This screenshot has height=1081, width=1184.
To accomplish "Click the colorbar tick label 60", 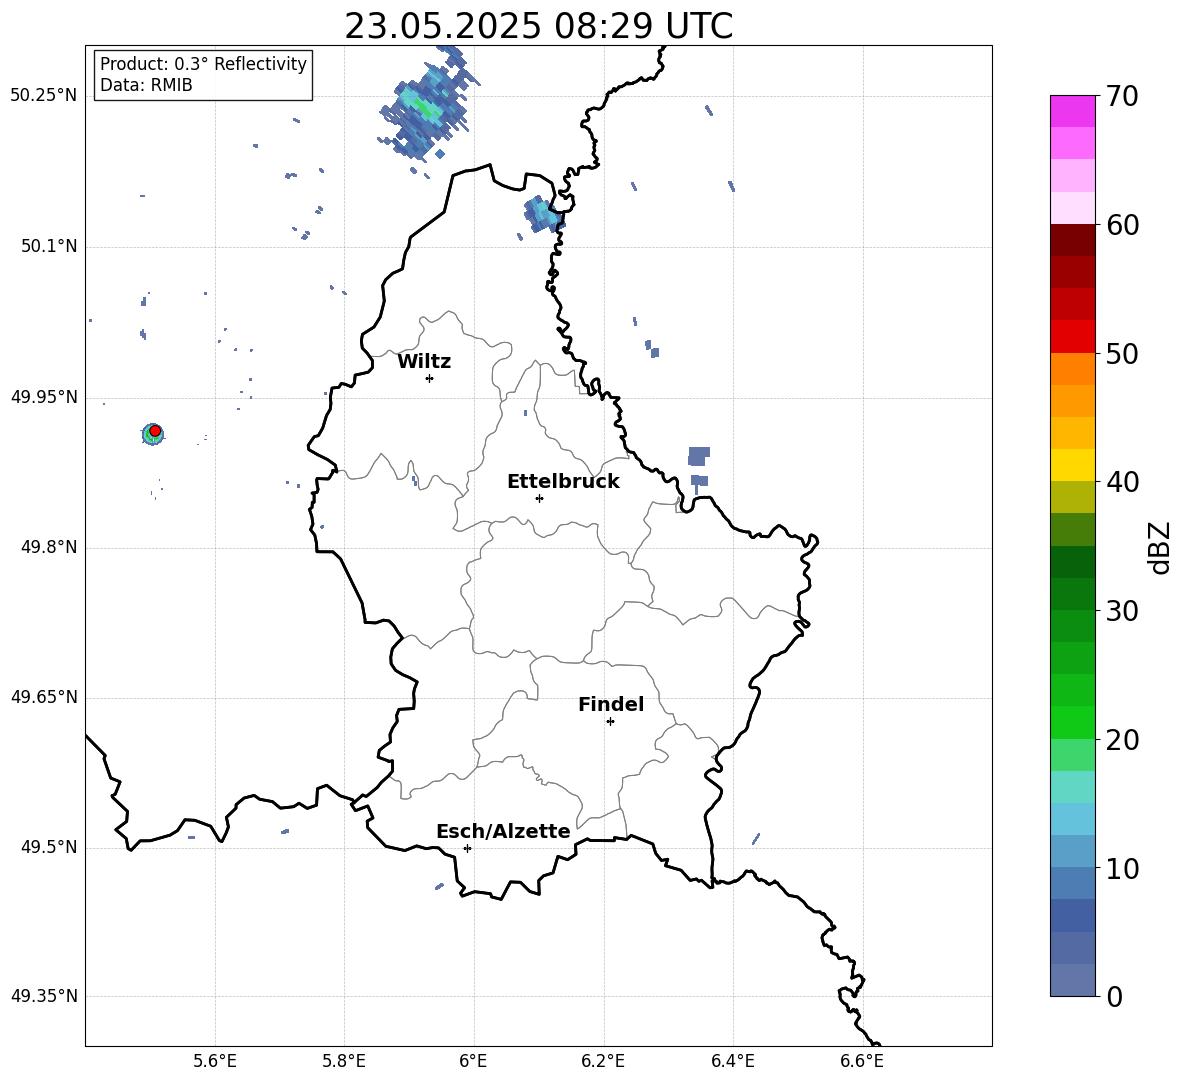I will (1122, 225).
